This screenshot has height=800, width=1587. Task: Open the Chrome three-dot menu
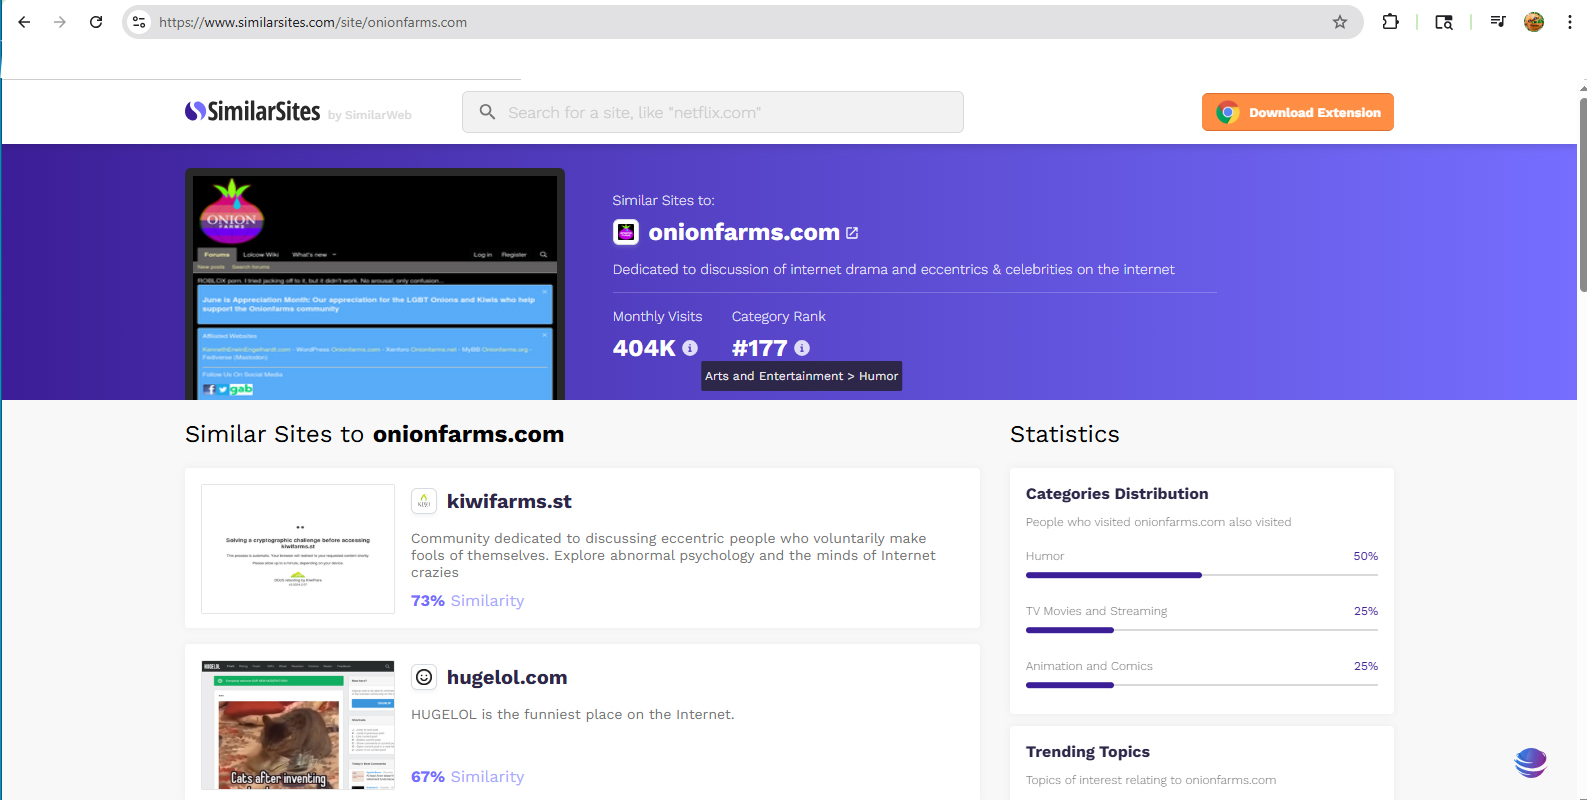1569,22
